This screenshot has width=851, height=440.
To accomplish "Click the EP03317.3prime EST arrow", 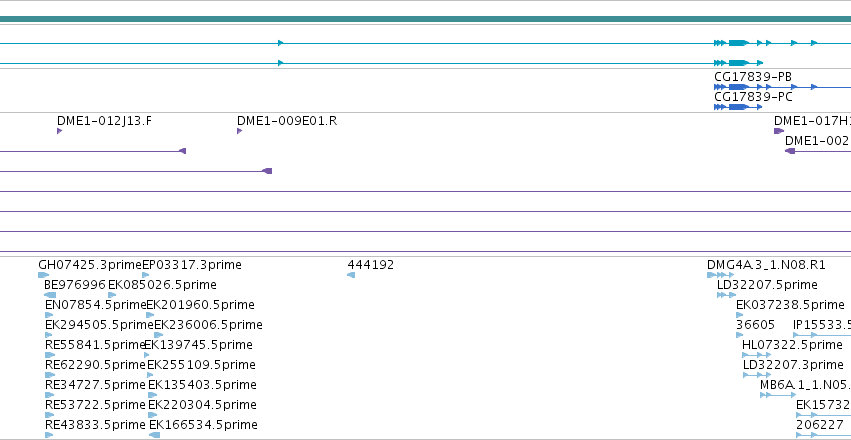I will point(145,275).
